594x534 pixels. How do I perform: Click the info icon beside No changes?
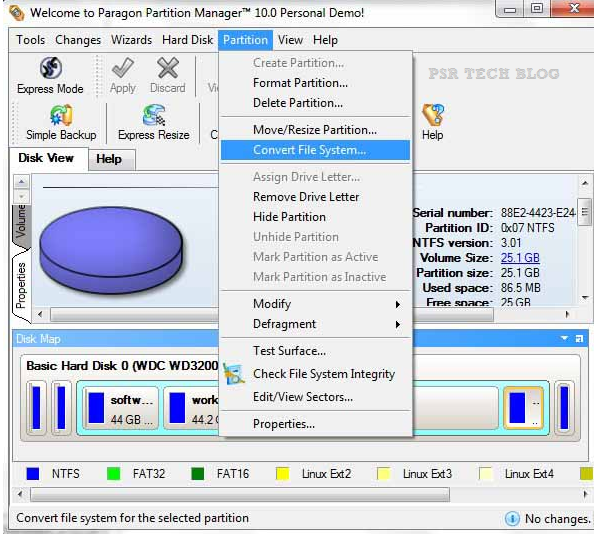coord(512,518)
